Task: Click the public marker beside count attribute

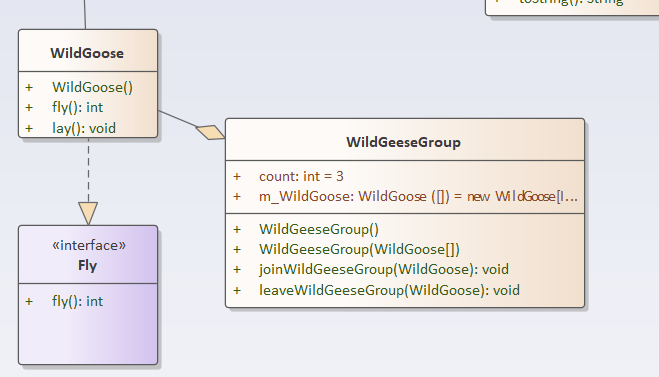Action: (237, 177)
